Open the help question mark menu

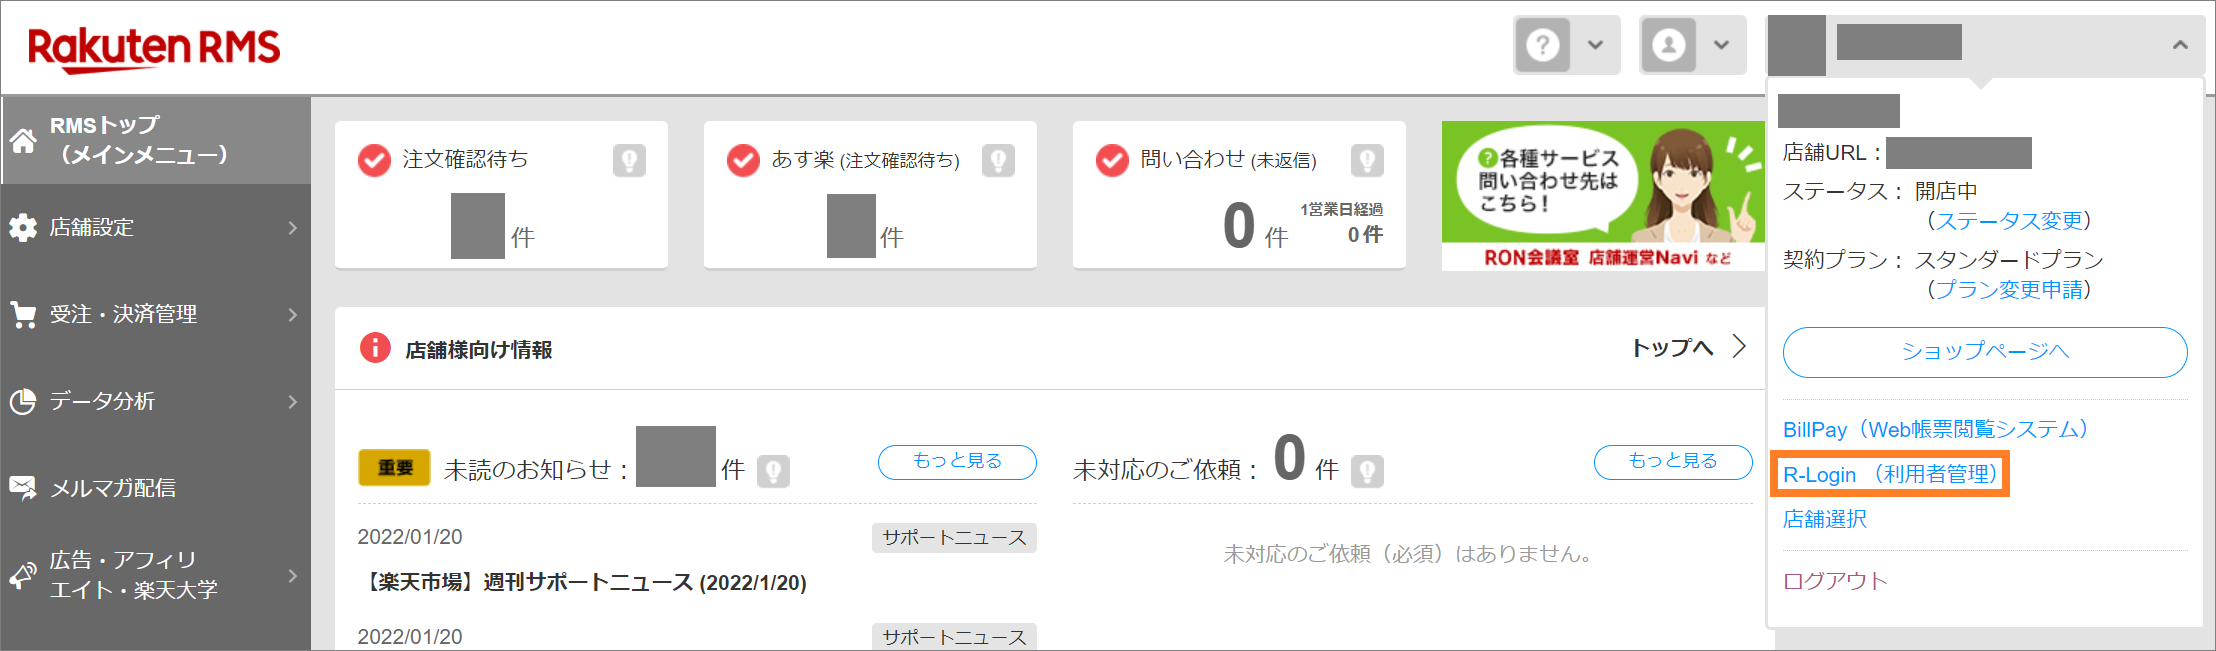click(1565, 45)
